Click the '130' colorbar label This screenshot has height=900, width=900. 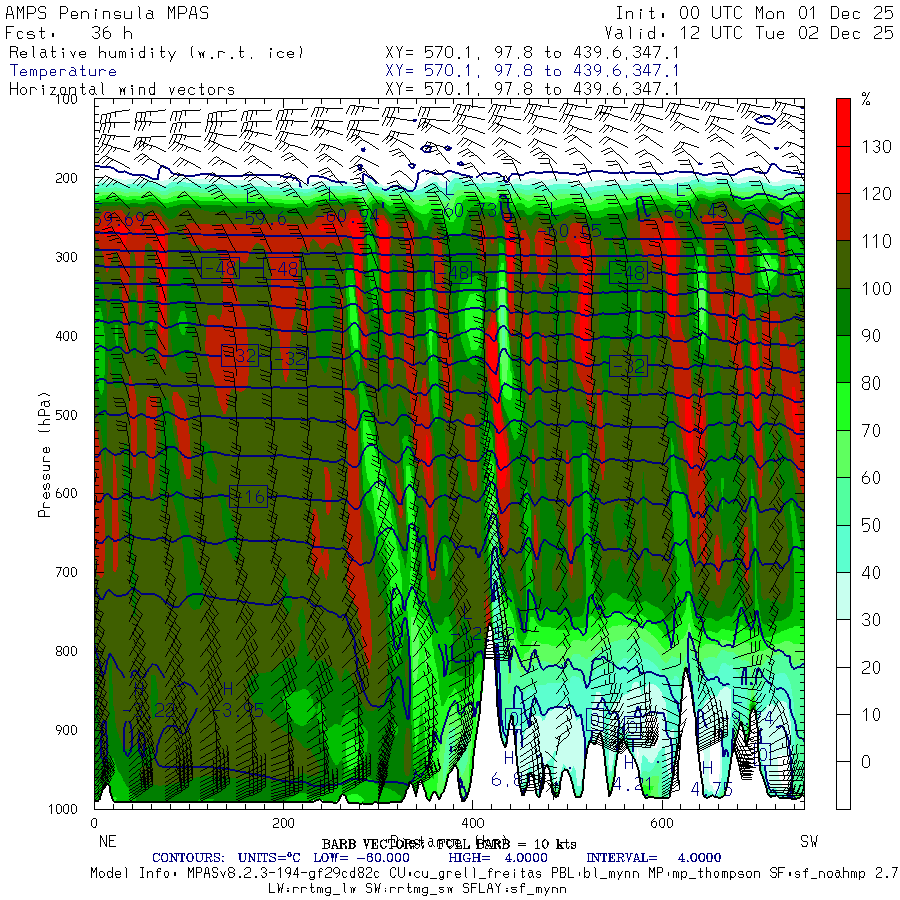click(876, 146)
